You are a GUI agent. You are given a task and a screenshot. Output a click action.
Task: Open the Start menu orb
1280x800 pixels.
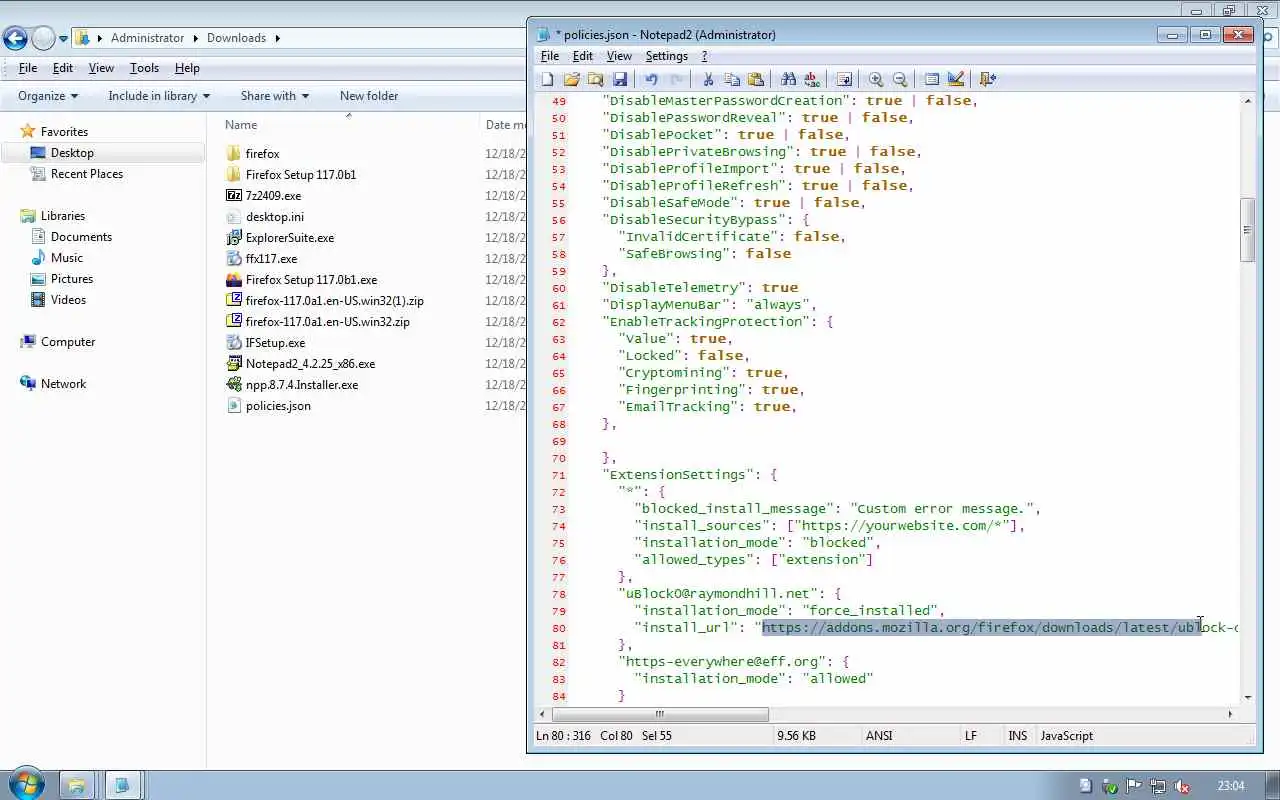(26, 784)
